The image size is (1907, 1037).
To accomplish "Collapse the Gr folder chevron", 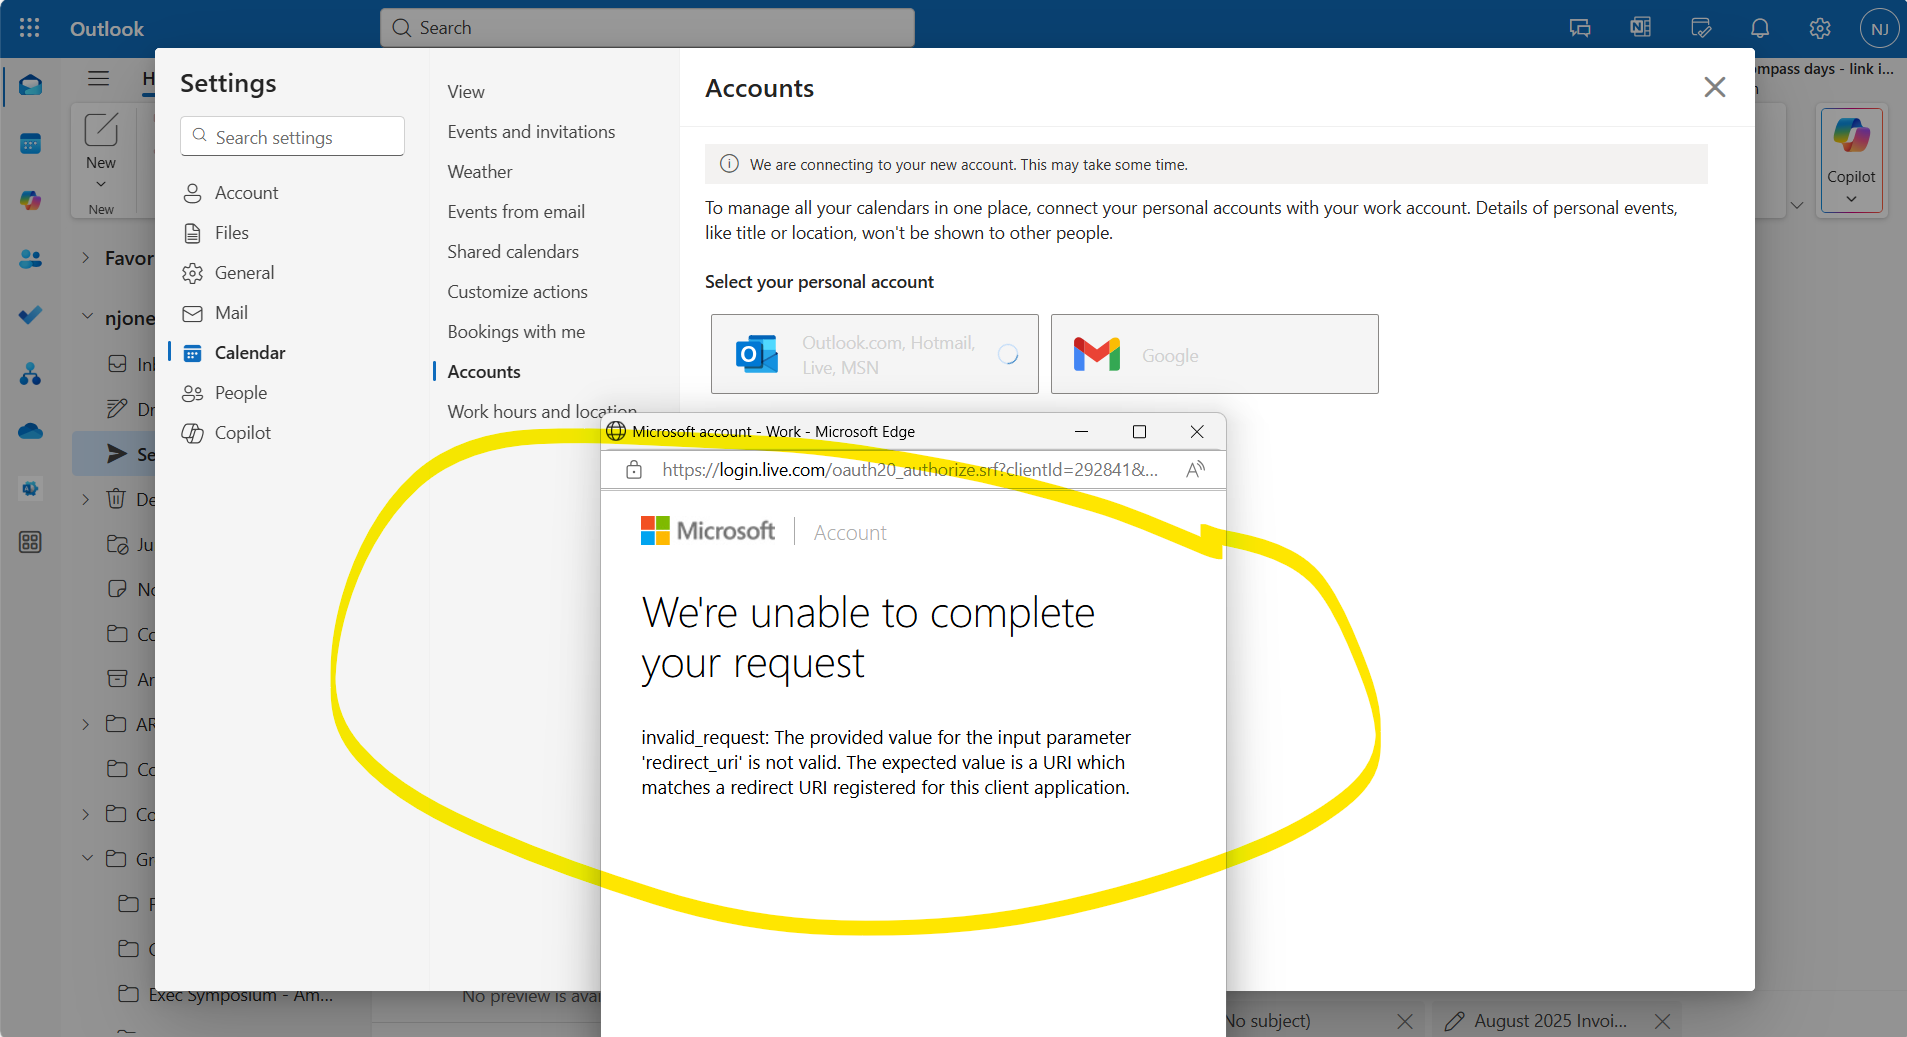I will pyautogui.click(x=87, y=858).
